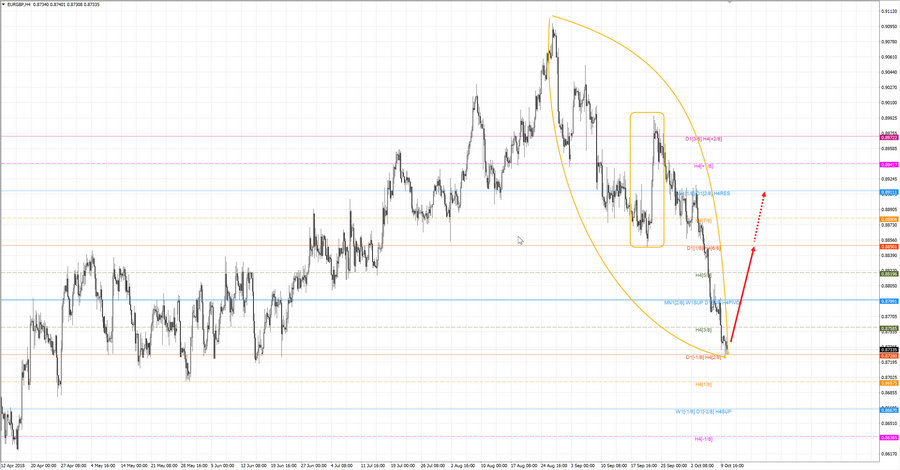Click the blue 0.86670 price level tag
The width and height of the screenshot is (900, 470).
889,410
